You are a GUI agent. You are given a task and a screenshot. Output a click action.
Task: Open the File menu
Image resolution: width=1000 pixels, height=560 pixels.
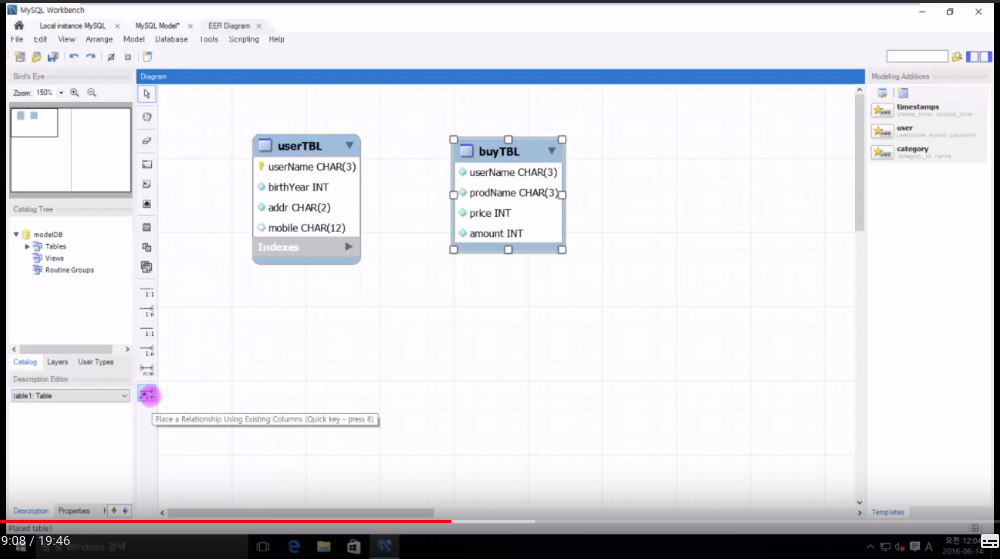[x=17, y=40]
